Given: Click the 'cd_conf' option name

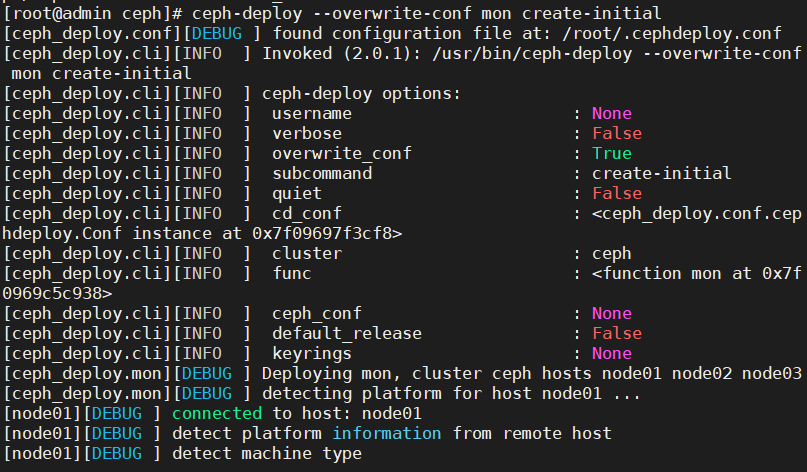Looking at the screenshot, I should coord(307,214).
